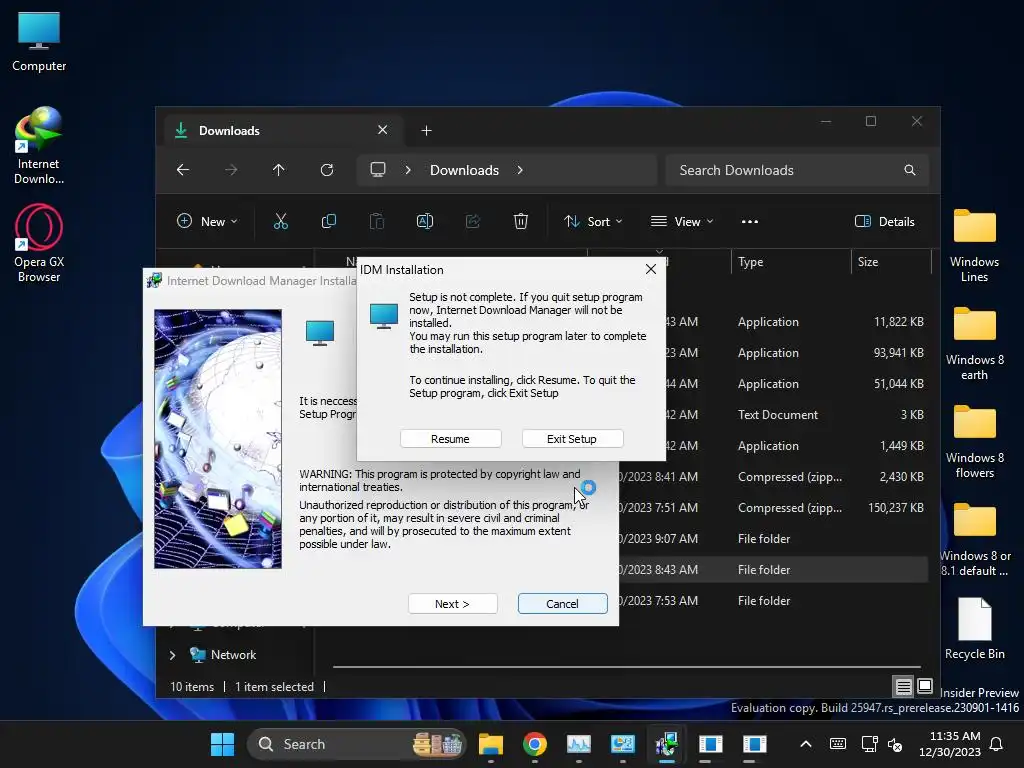This screenshot has height=768, width=1024.
Task: Click chevron after Downloads in address bar
Action: coord(520,170)
